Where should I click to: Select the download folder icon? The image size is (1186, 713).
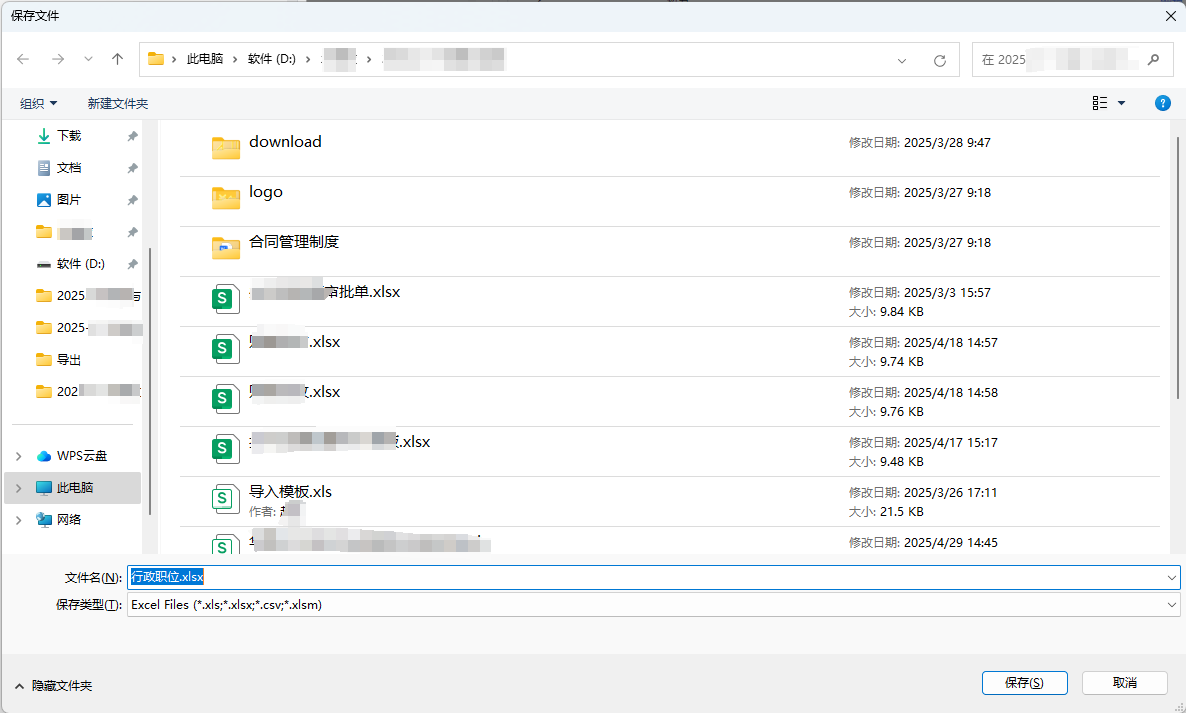226,147
